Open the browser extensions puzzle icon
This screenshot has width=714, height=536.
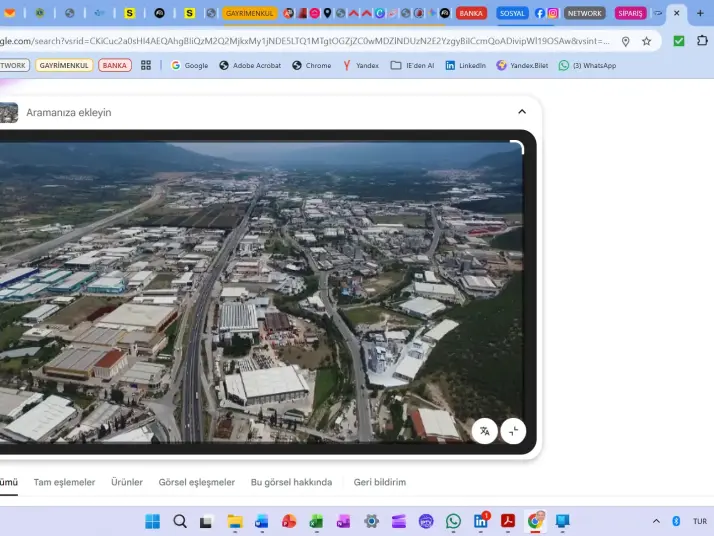tap(703, 41)
